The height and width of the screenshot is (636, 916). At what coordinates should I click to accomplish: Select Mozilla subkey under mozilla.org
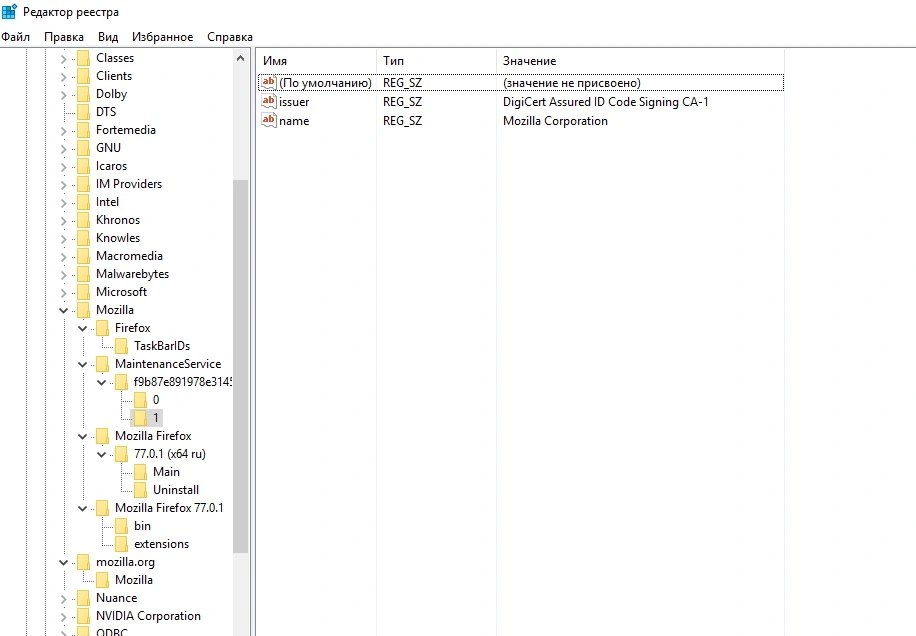point(134,580)
